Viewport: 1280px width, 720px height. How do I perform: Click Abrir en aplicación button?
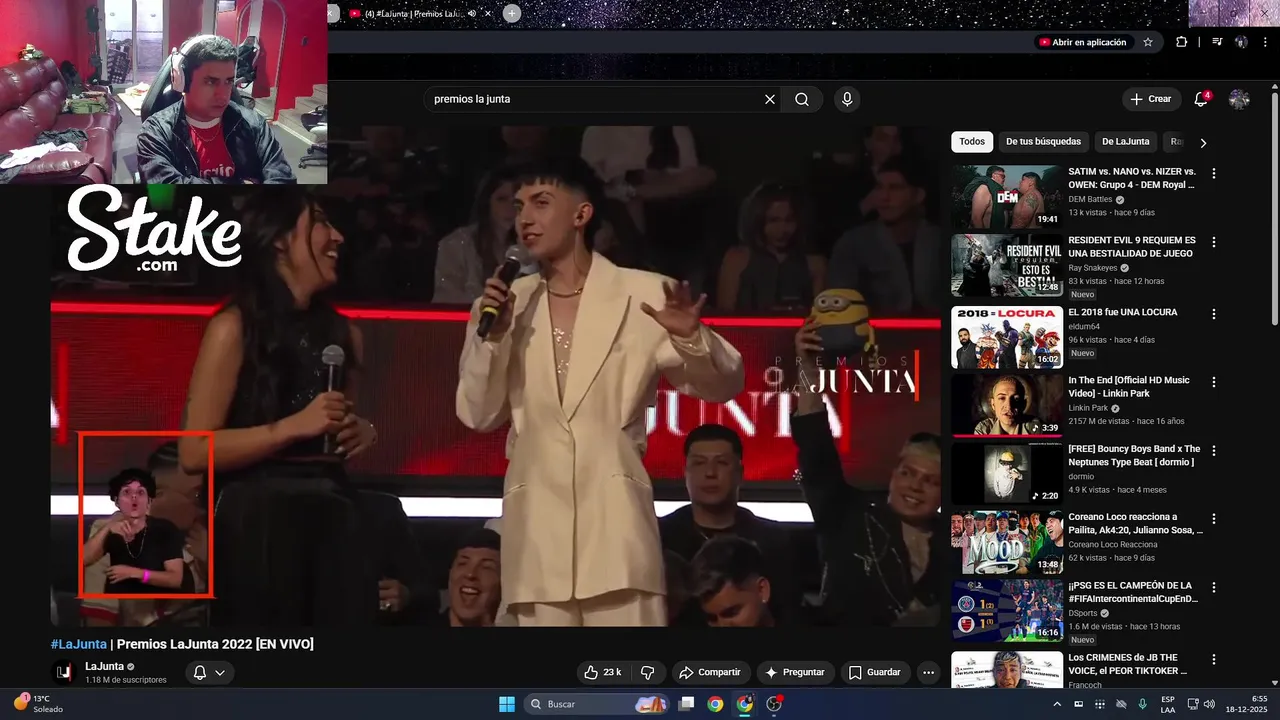[x=1082, y=42]
